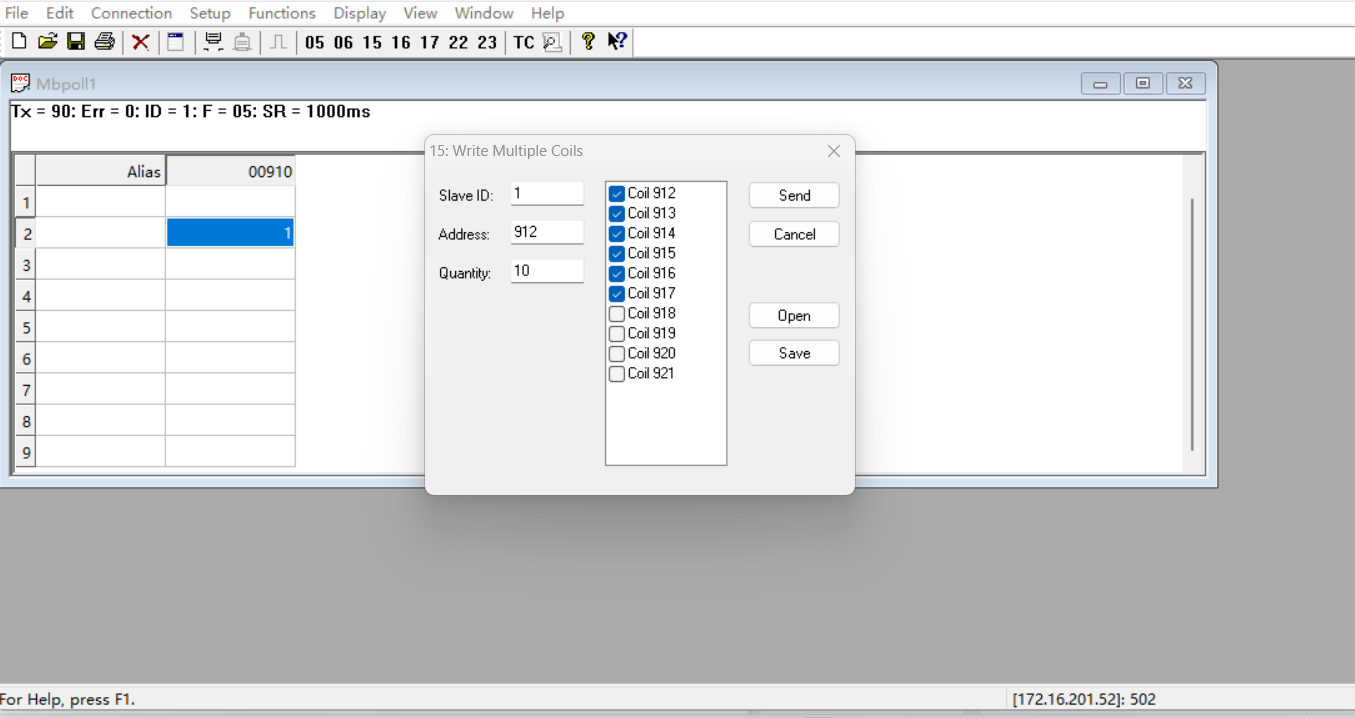Open the Functions menu

point(282,13)
